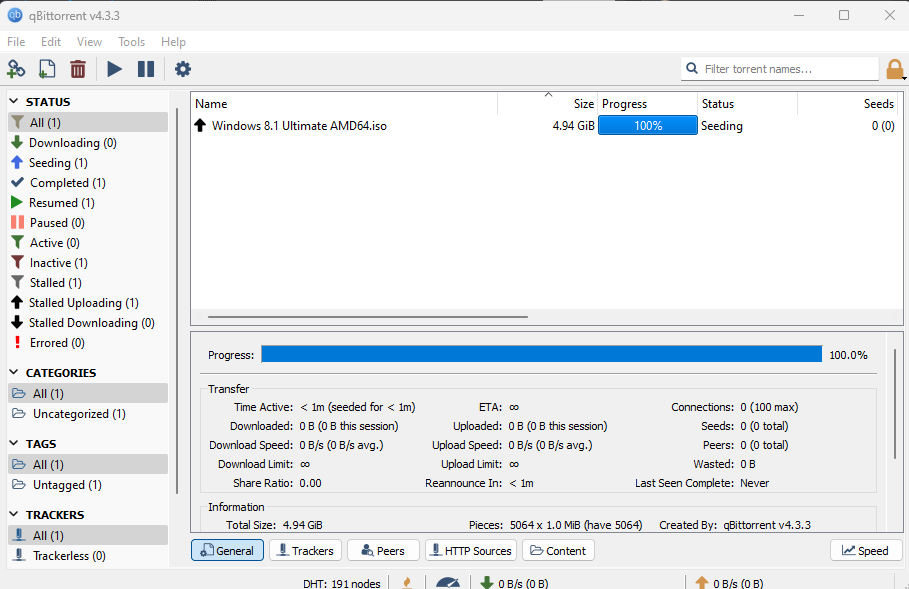Focus the Filter torrent names field
This screenshot has width=909, height=589.
[x=780, y=68]
